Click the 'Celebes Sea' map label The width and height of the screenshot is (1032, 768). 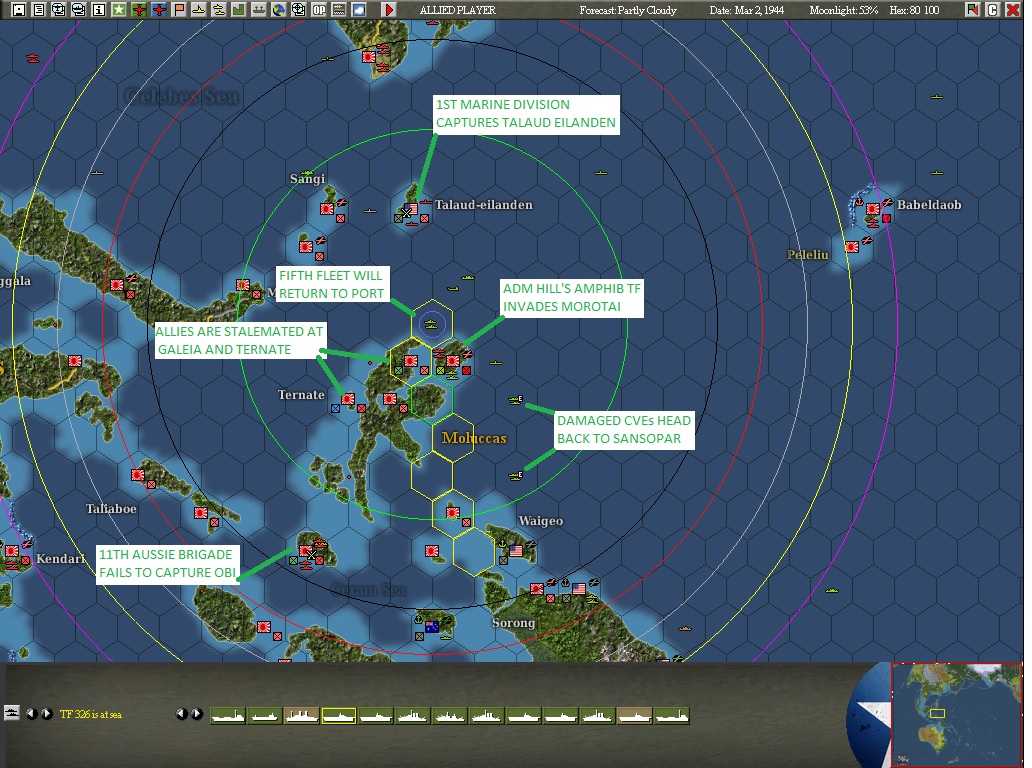click(182, 97)
